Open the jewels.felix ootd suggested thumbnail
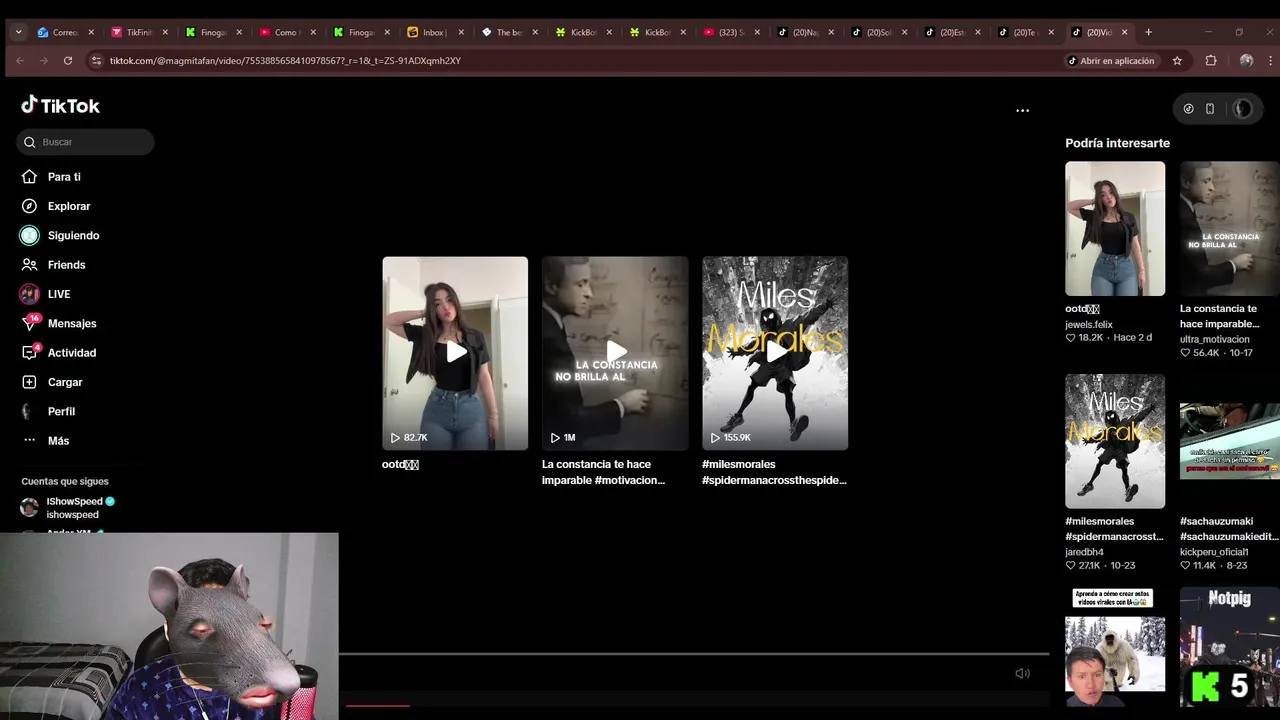 coord(1115,229)
